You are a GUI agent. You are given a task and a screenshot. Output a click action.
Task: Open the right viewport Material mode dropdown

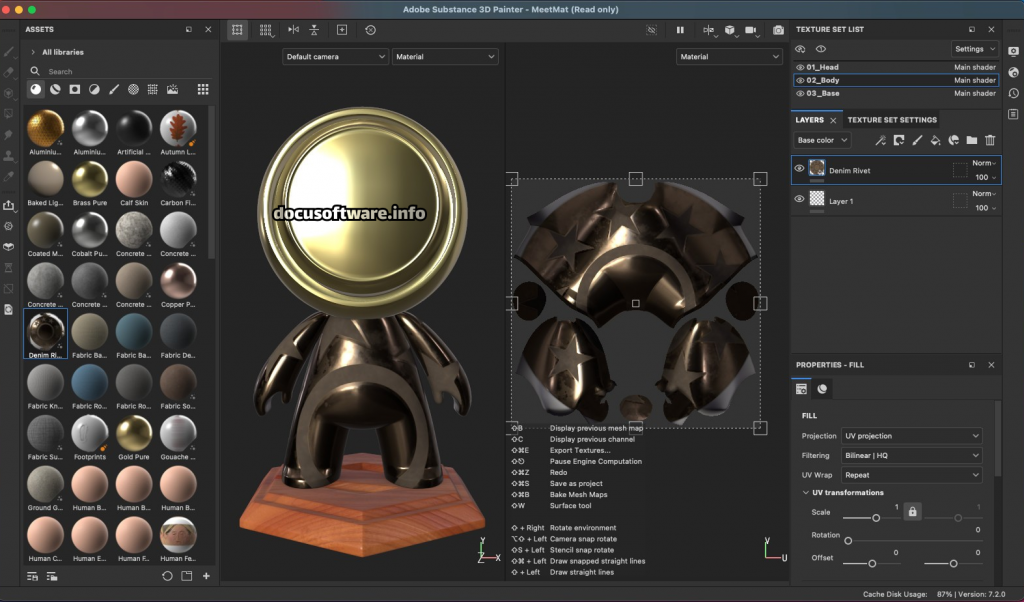coord(729,57)
